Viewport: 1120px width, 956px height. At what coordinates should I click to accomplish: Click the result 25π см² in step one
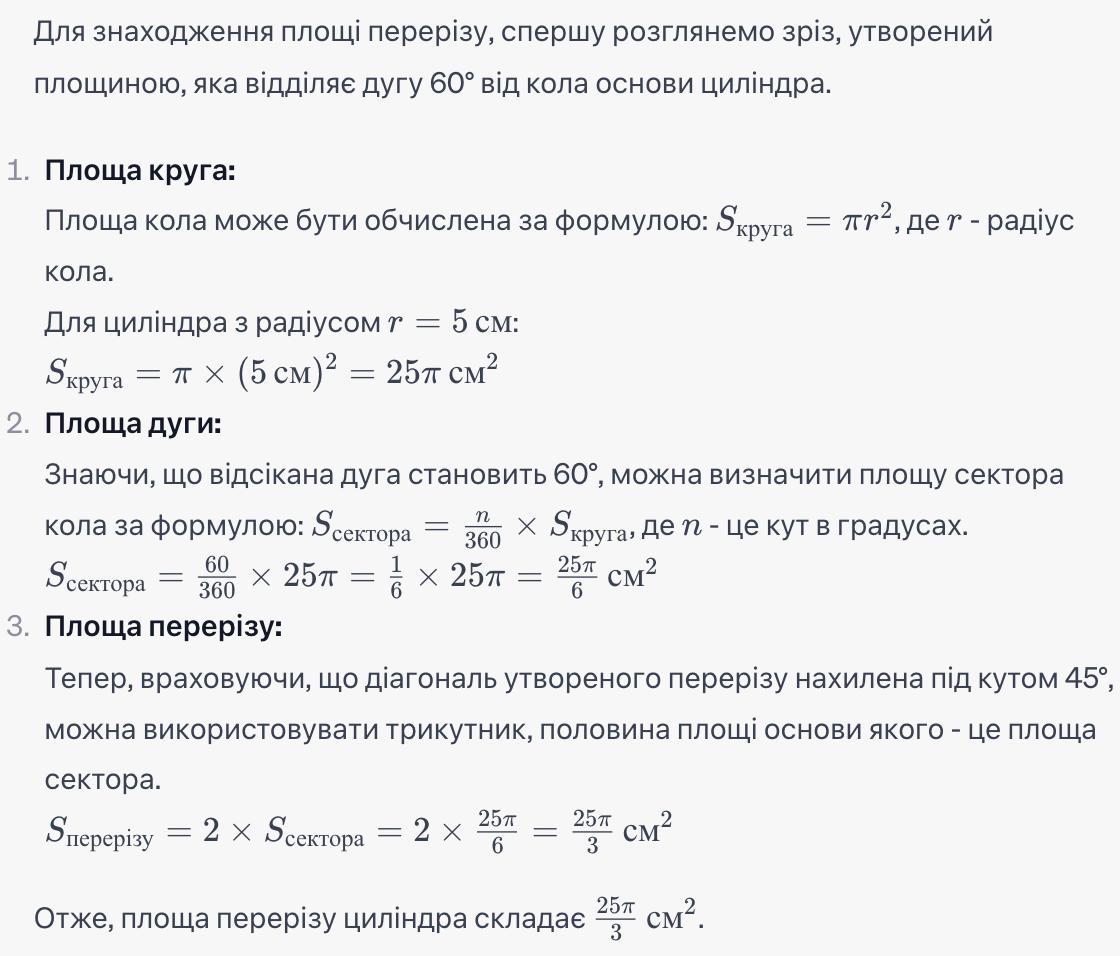pos(442,372)
